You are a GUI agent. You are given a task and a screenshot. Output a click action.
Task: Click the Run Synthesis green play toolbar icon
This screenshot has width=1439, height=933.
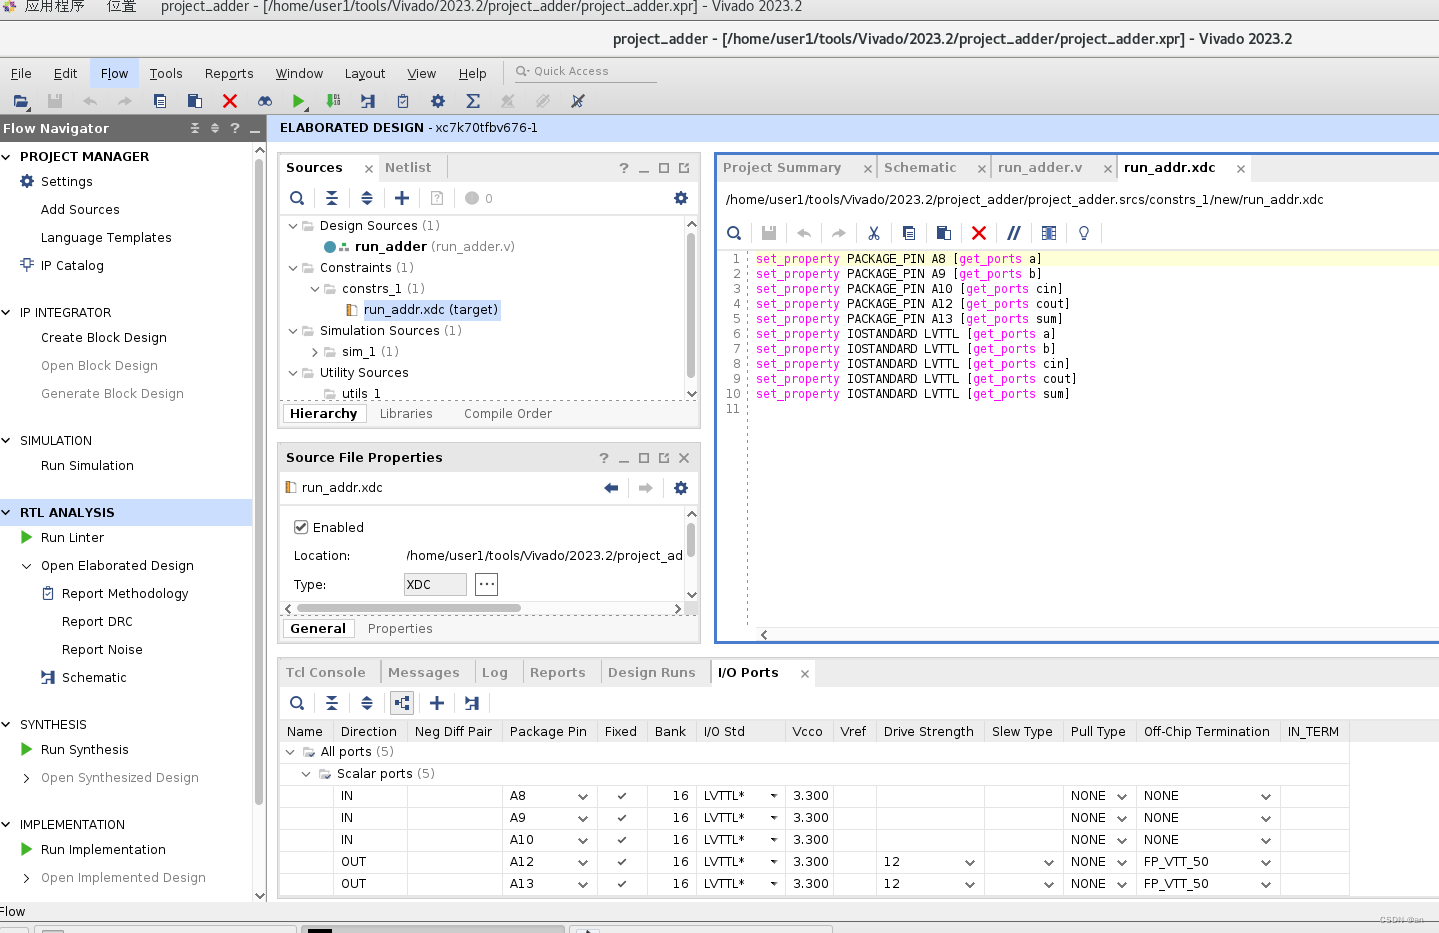(298, 101)
